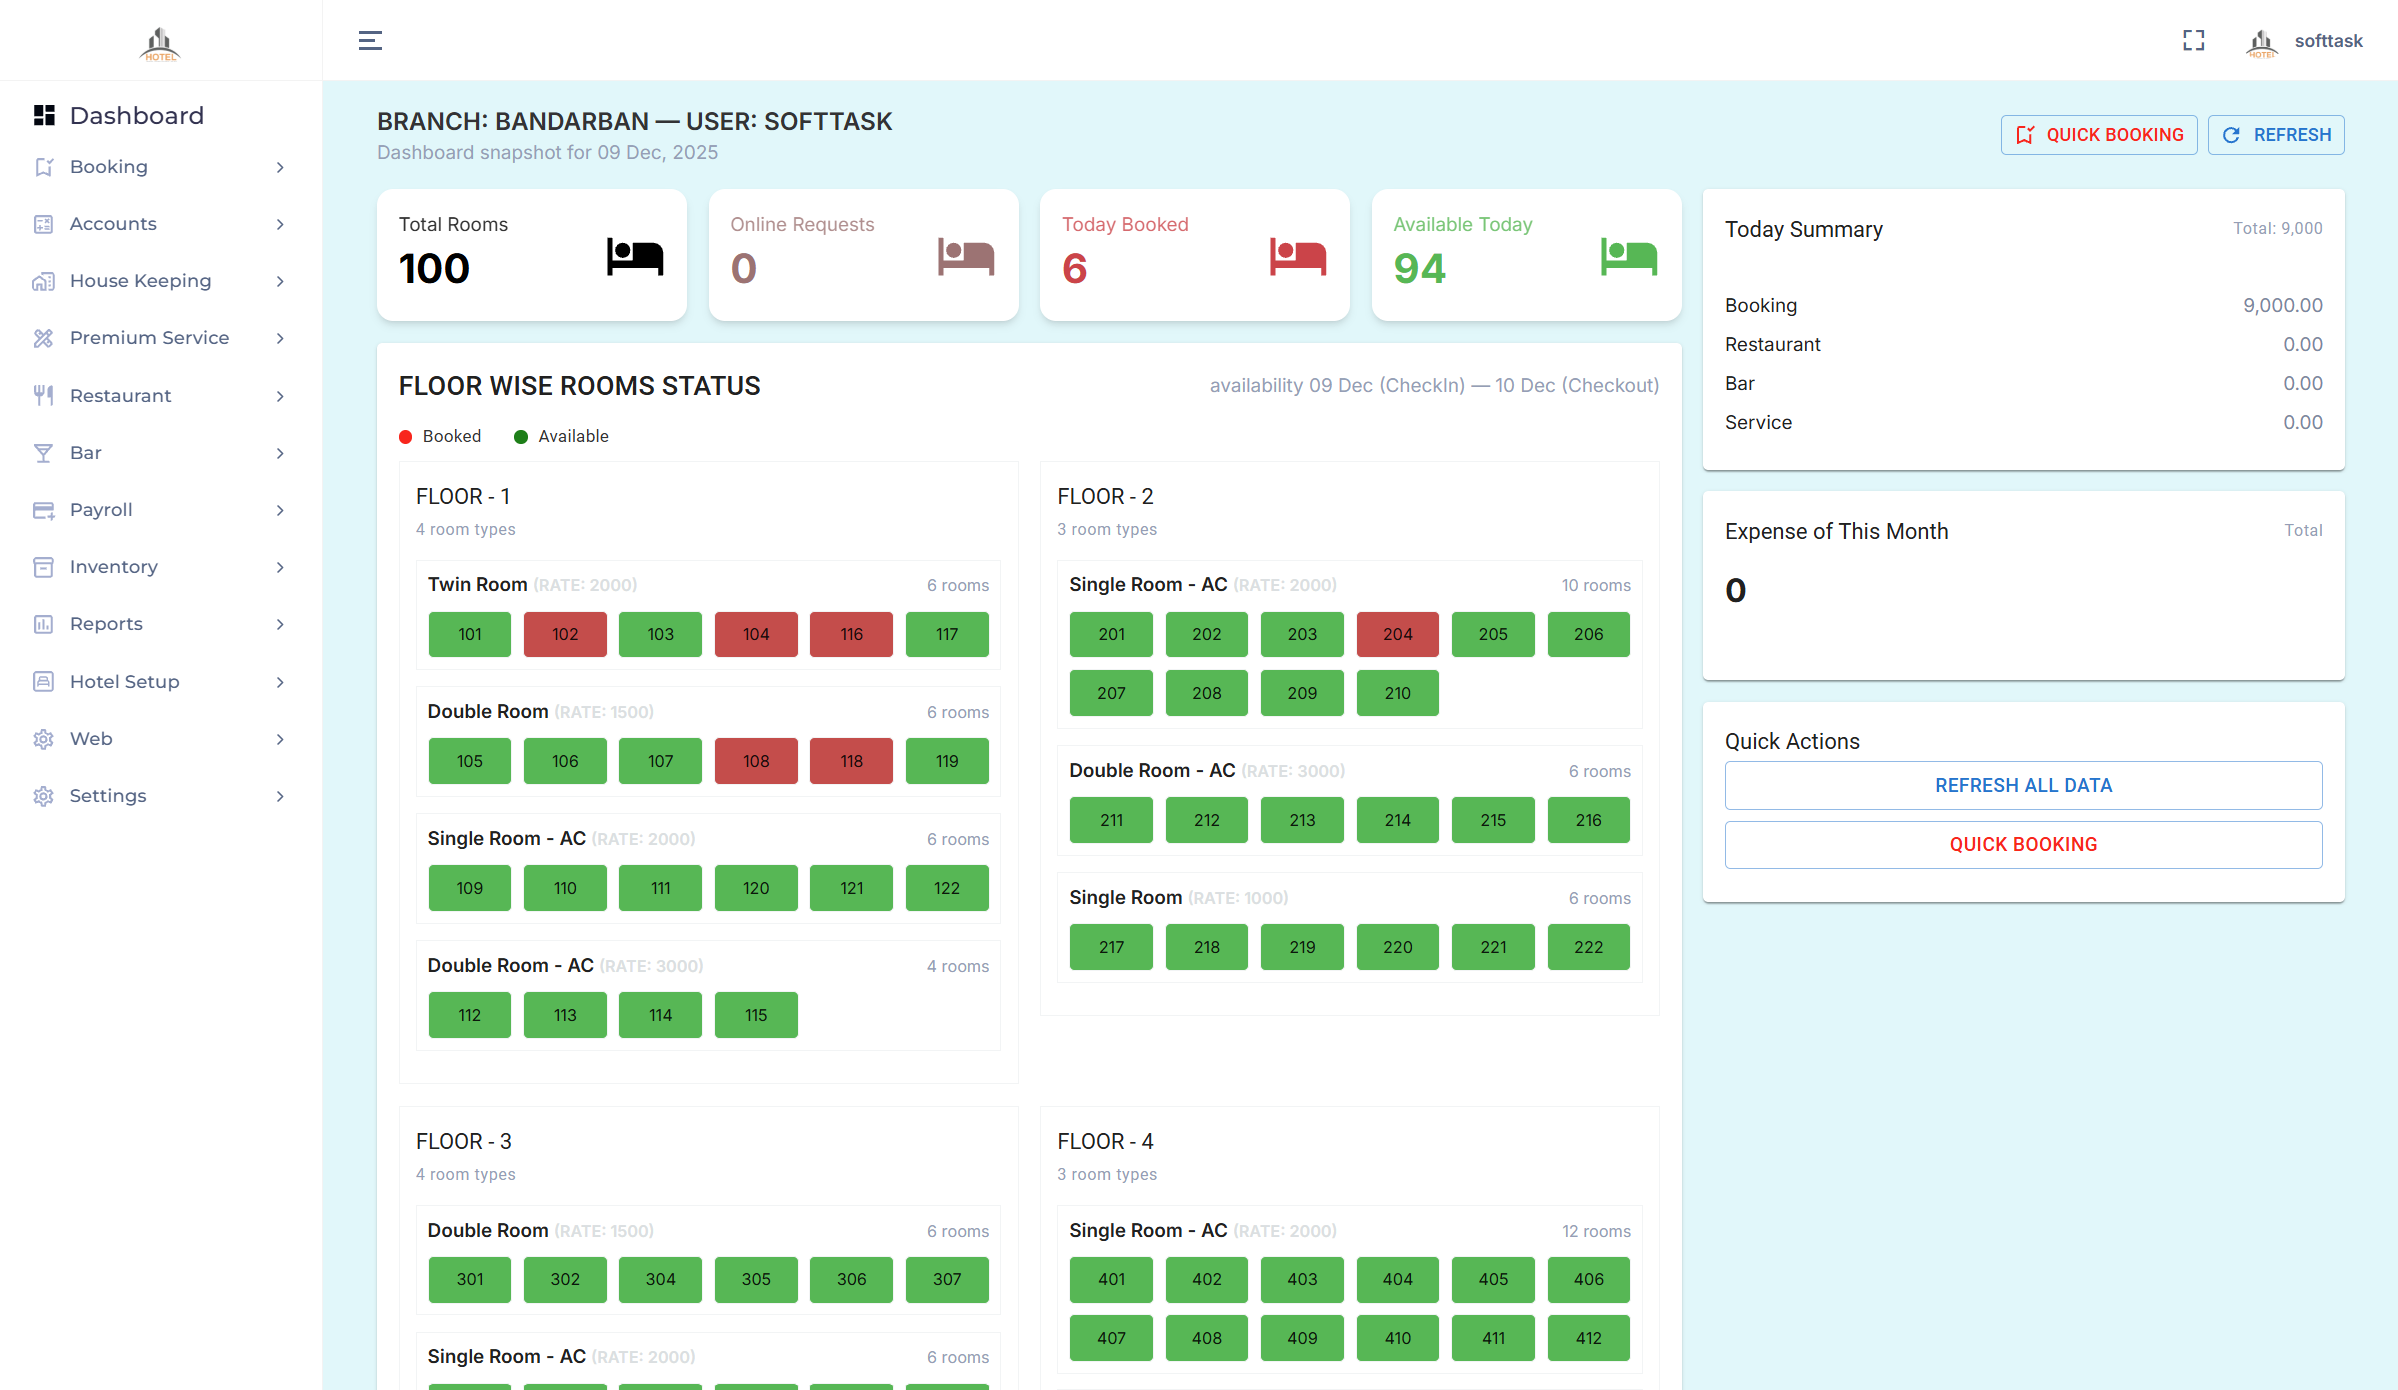Click the hotel logo in sidebar

coord(160,42)
